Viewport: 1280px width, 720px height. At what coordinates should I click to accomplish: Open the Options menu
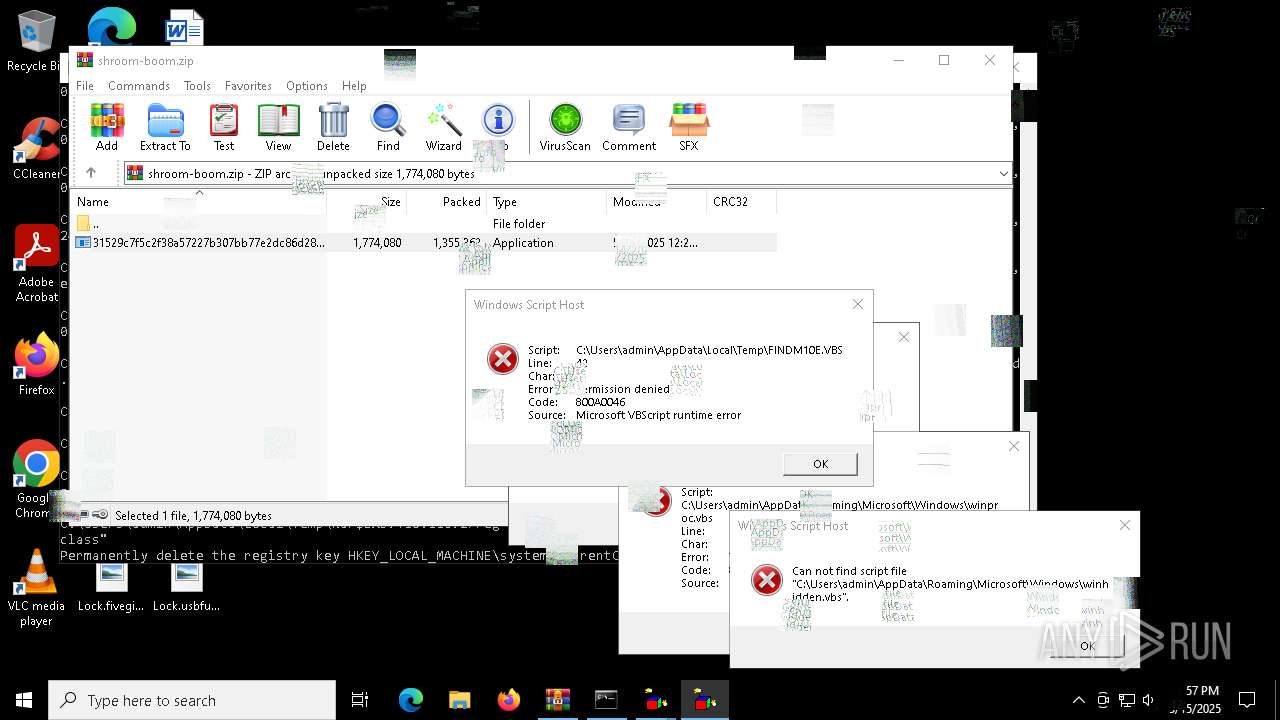(307, 86)
